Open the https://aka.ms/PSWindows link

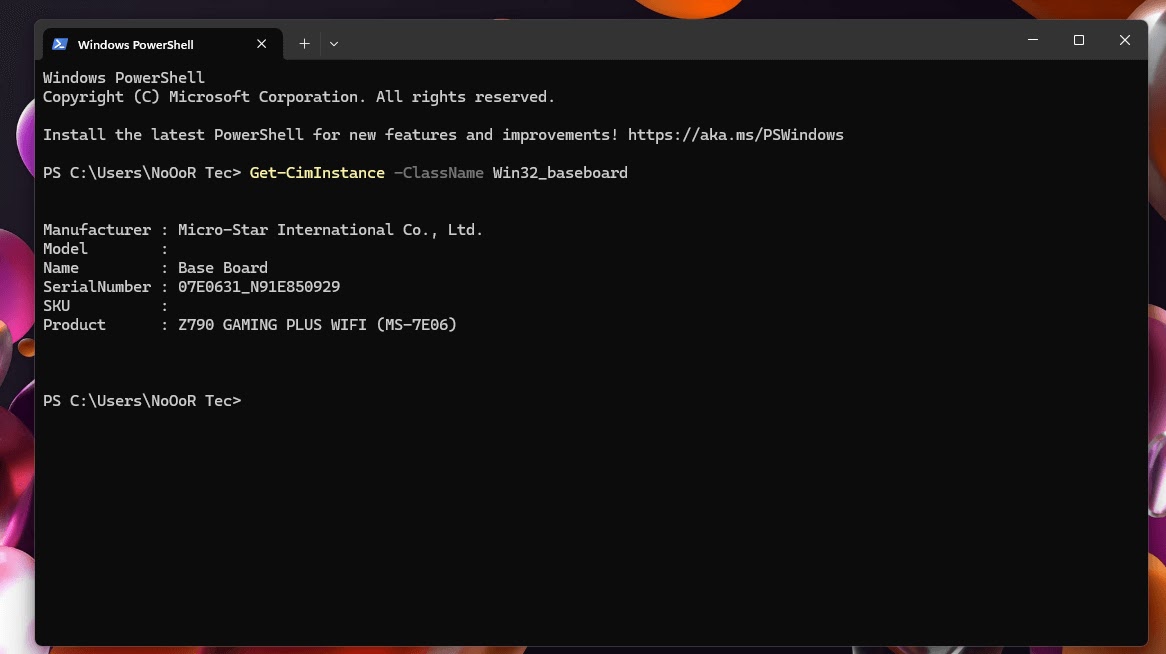coord(735,135)
